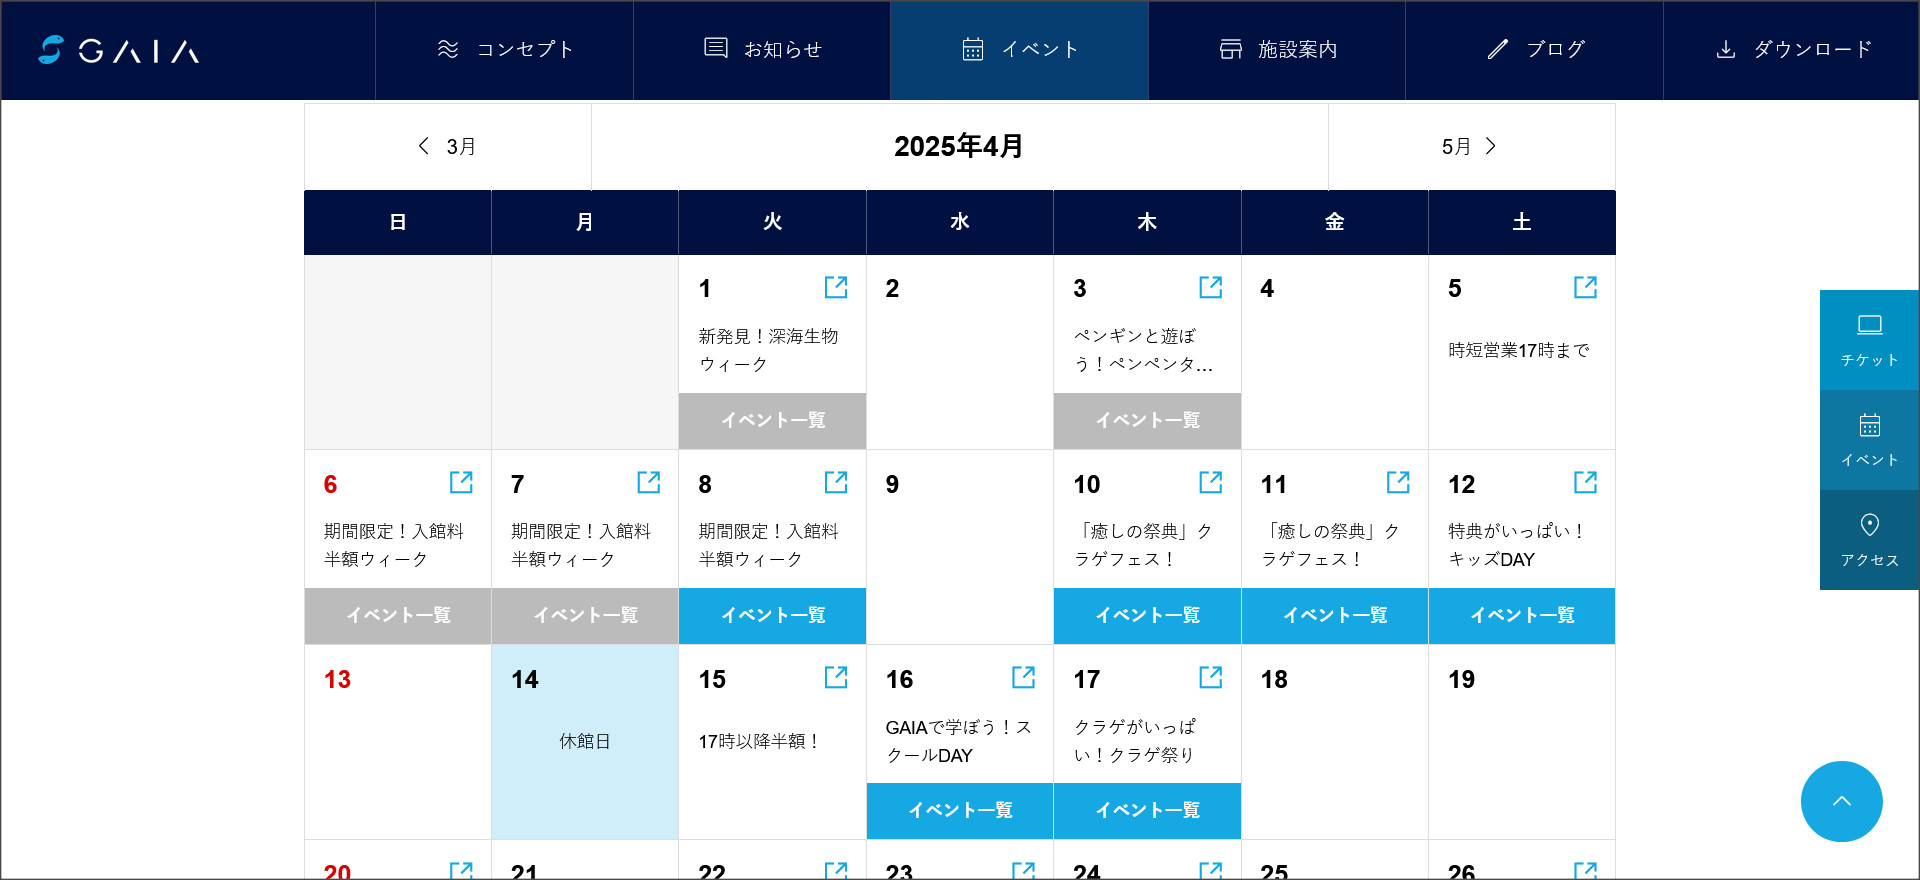The width and height of the screenshot is (1920, 880).
Task: Open アクセス location side shortcut
Action: (x=1869, y=540)
